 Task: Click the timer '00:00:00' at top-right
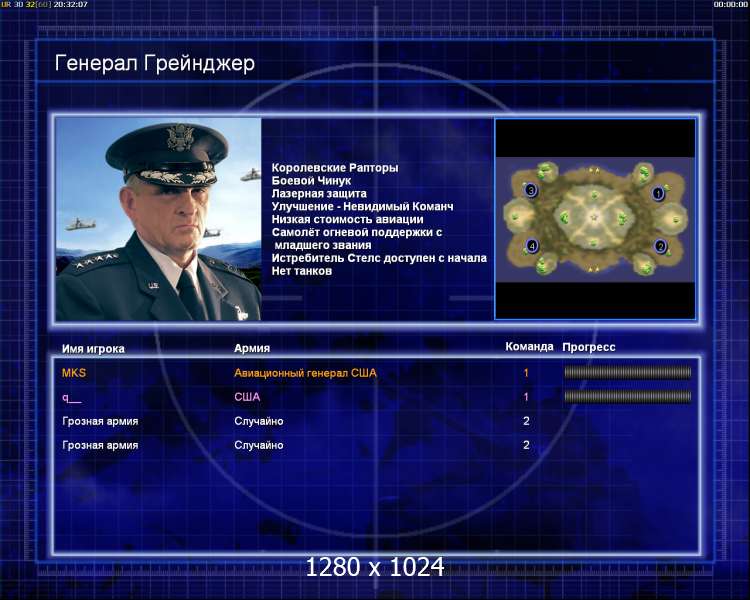pyautogui.click(x=730, y=4)
